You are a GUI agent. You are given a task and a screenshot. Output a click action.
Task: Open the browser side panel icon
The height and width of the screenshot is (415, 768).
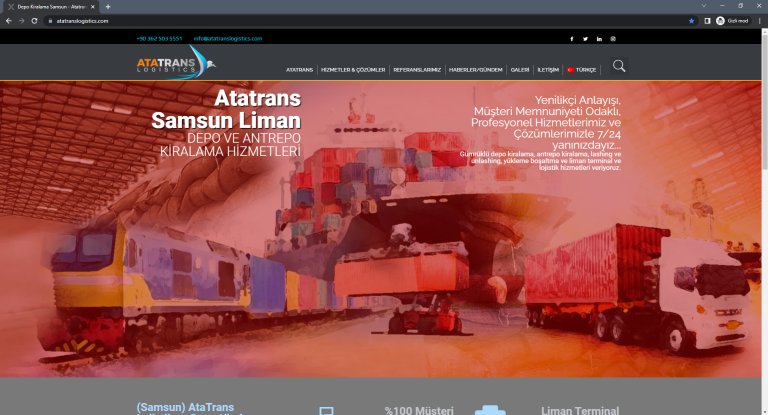[707, 21]
